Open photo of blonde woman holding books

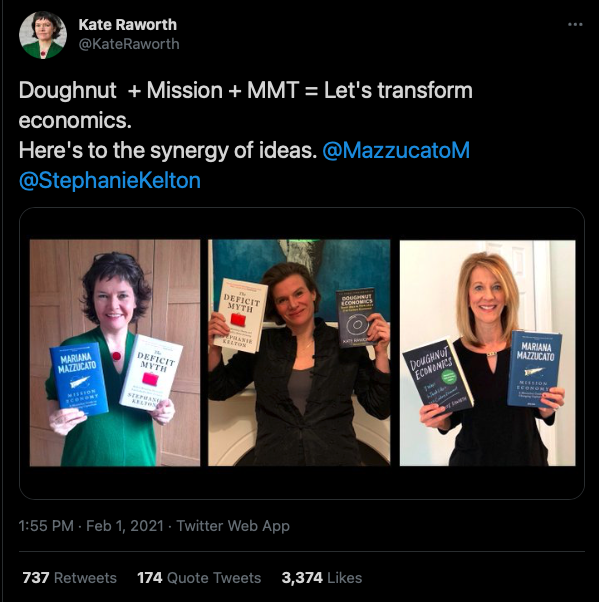pos(488,353)
